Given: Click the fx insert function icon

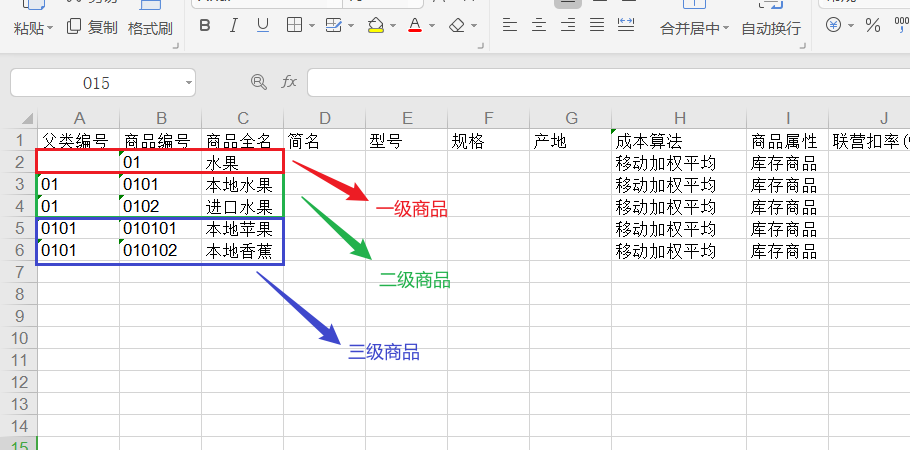Looking at the screenshot, I should [289, 81].
